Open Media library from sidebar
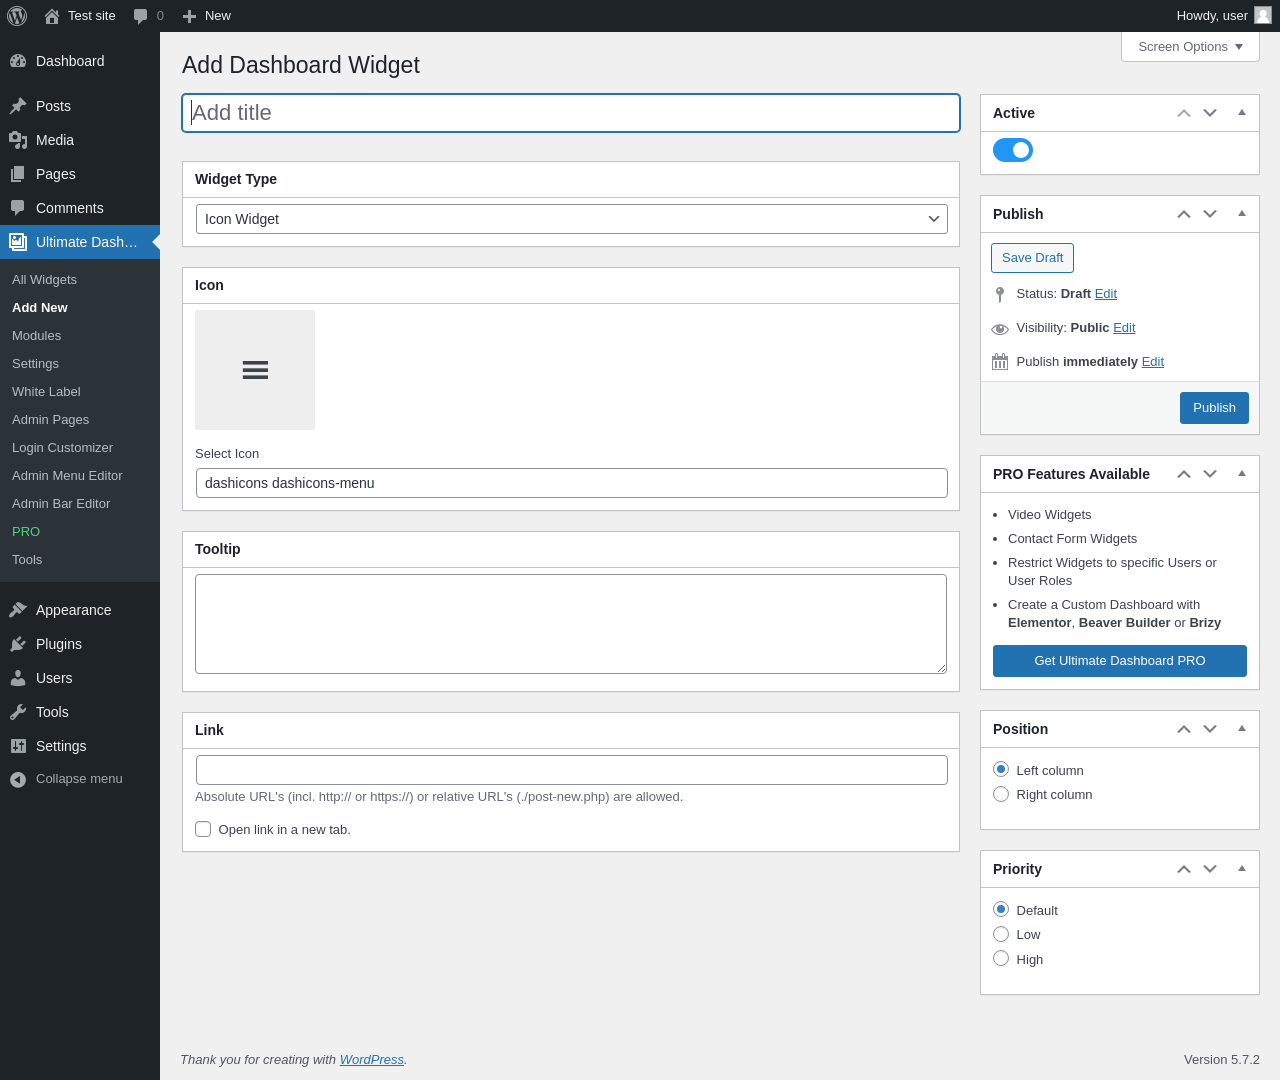The height and width of the screenshot is (1080, 1280). [x=55, y=140]
